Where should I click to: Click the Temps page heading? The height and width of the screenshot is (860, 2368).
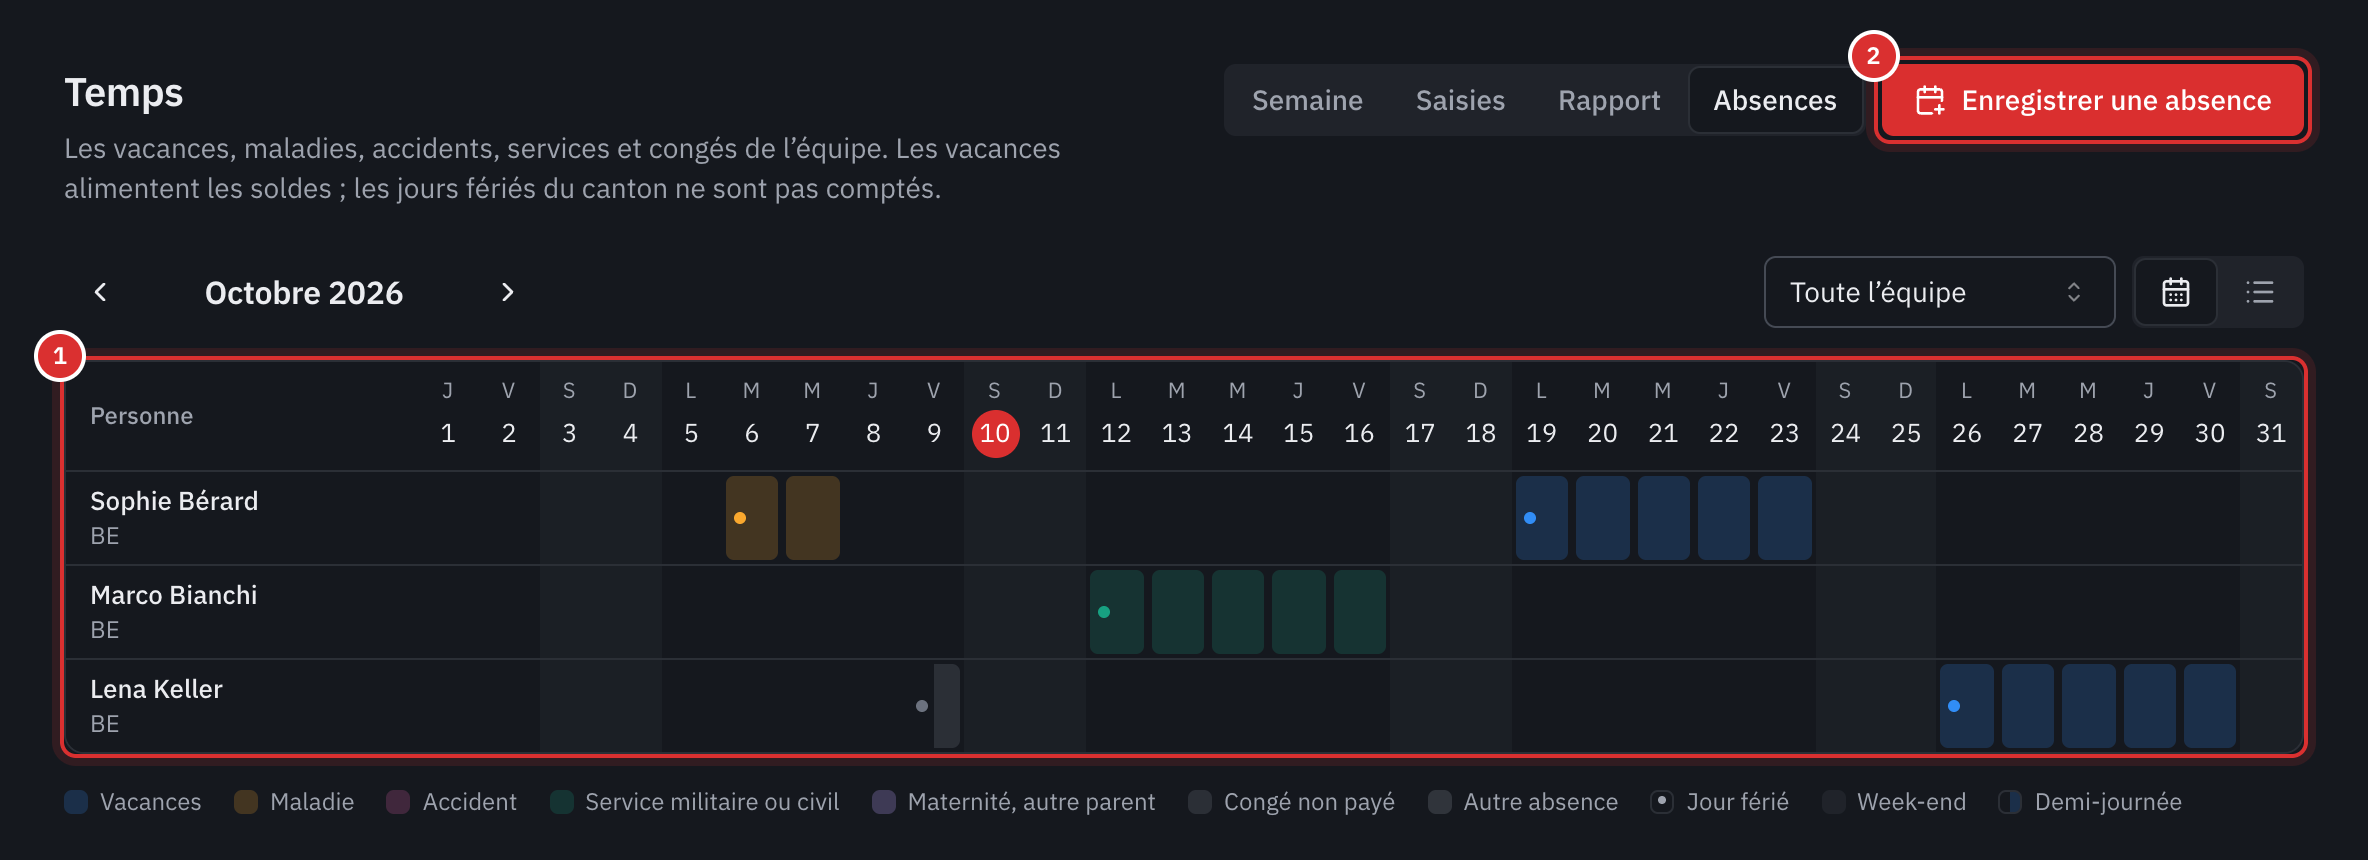tap(124, 93)
